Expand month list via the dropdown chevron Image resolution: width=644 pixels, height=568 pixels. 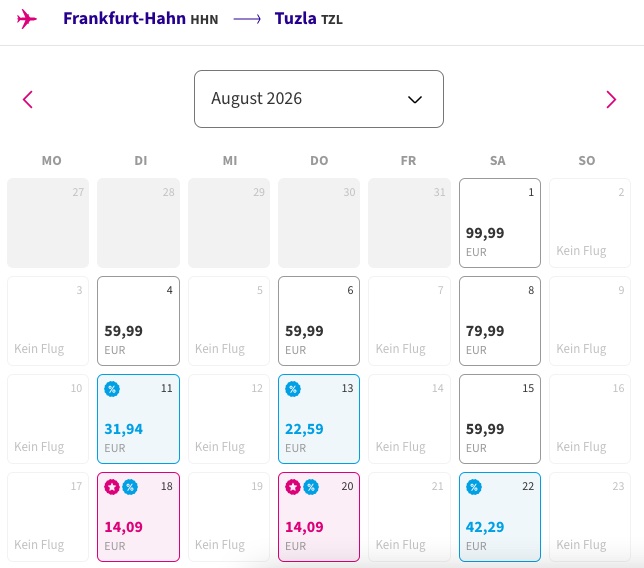[x=415, y=99]
